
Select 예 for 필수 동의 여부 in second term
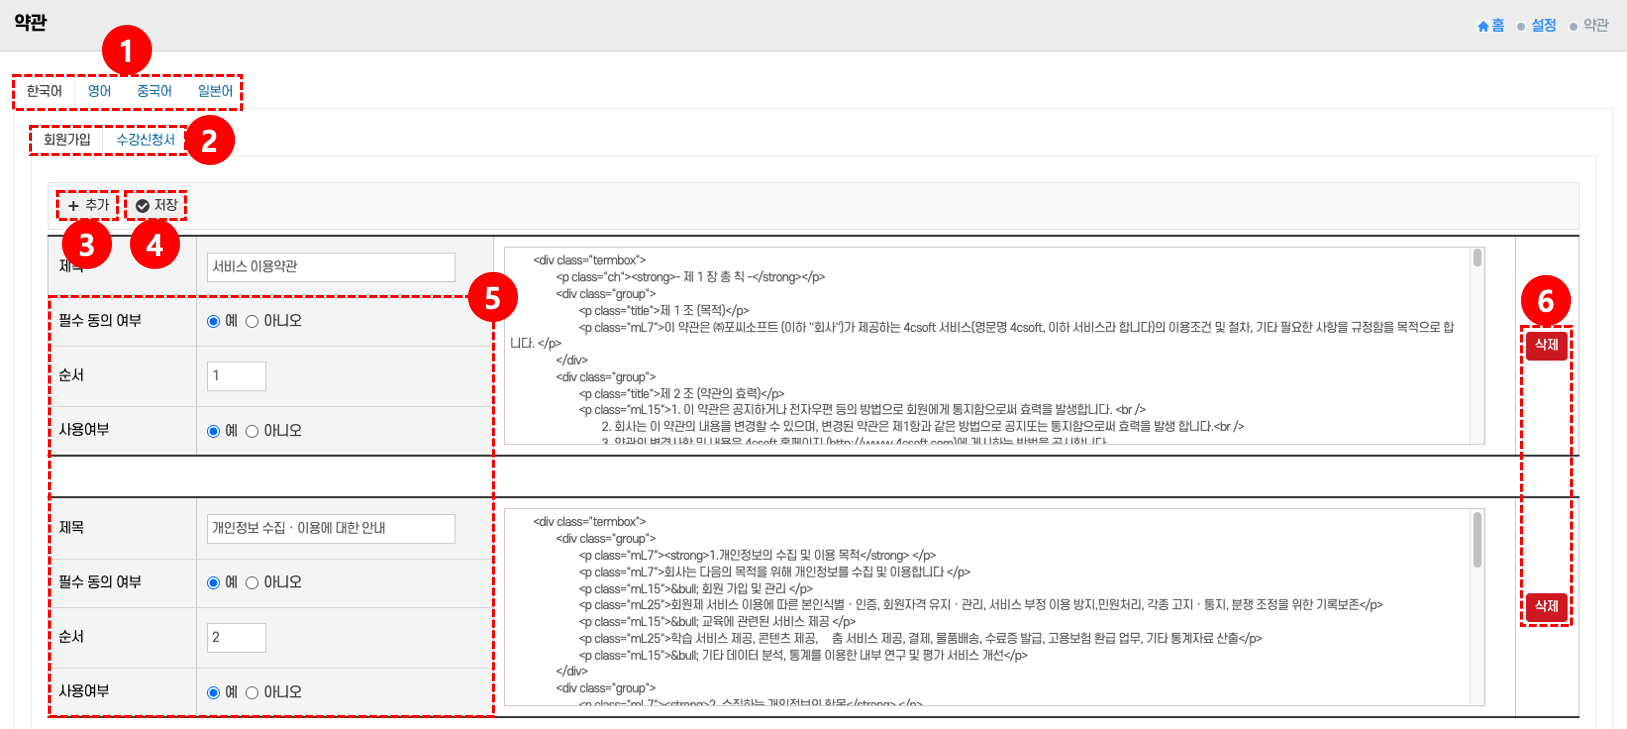coord(213,583)
